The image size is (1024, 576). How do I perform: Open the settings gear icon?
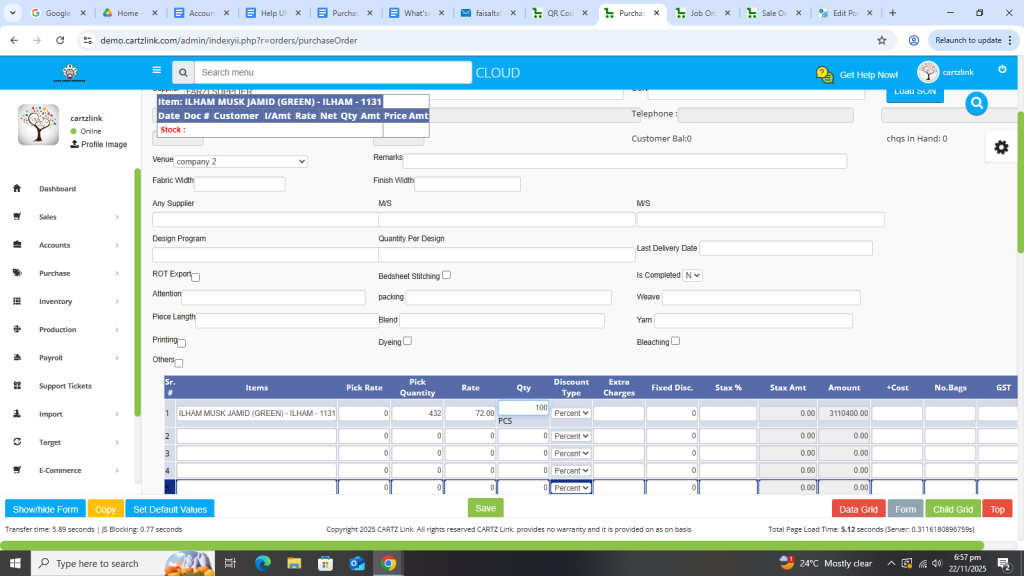[x=1001, y=147]
